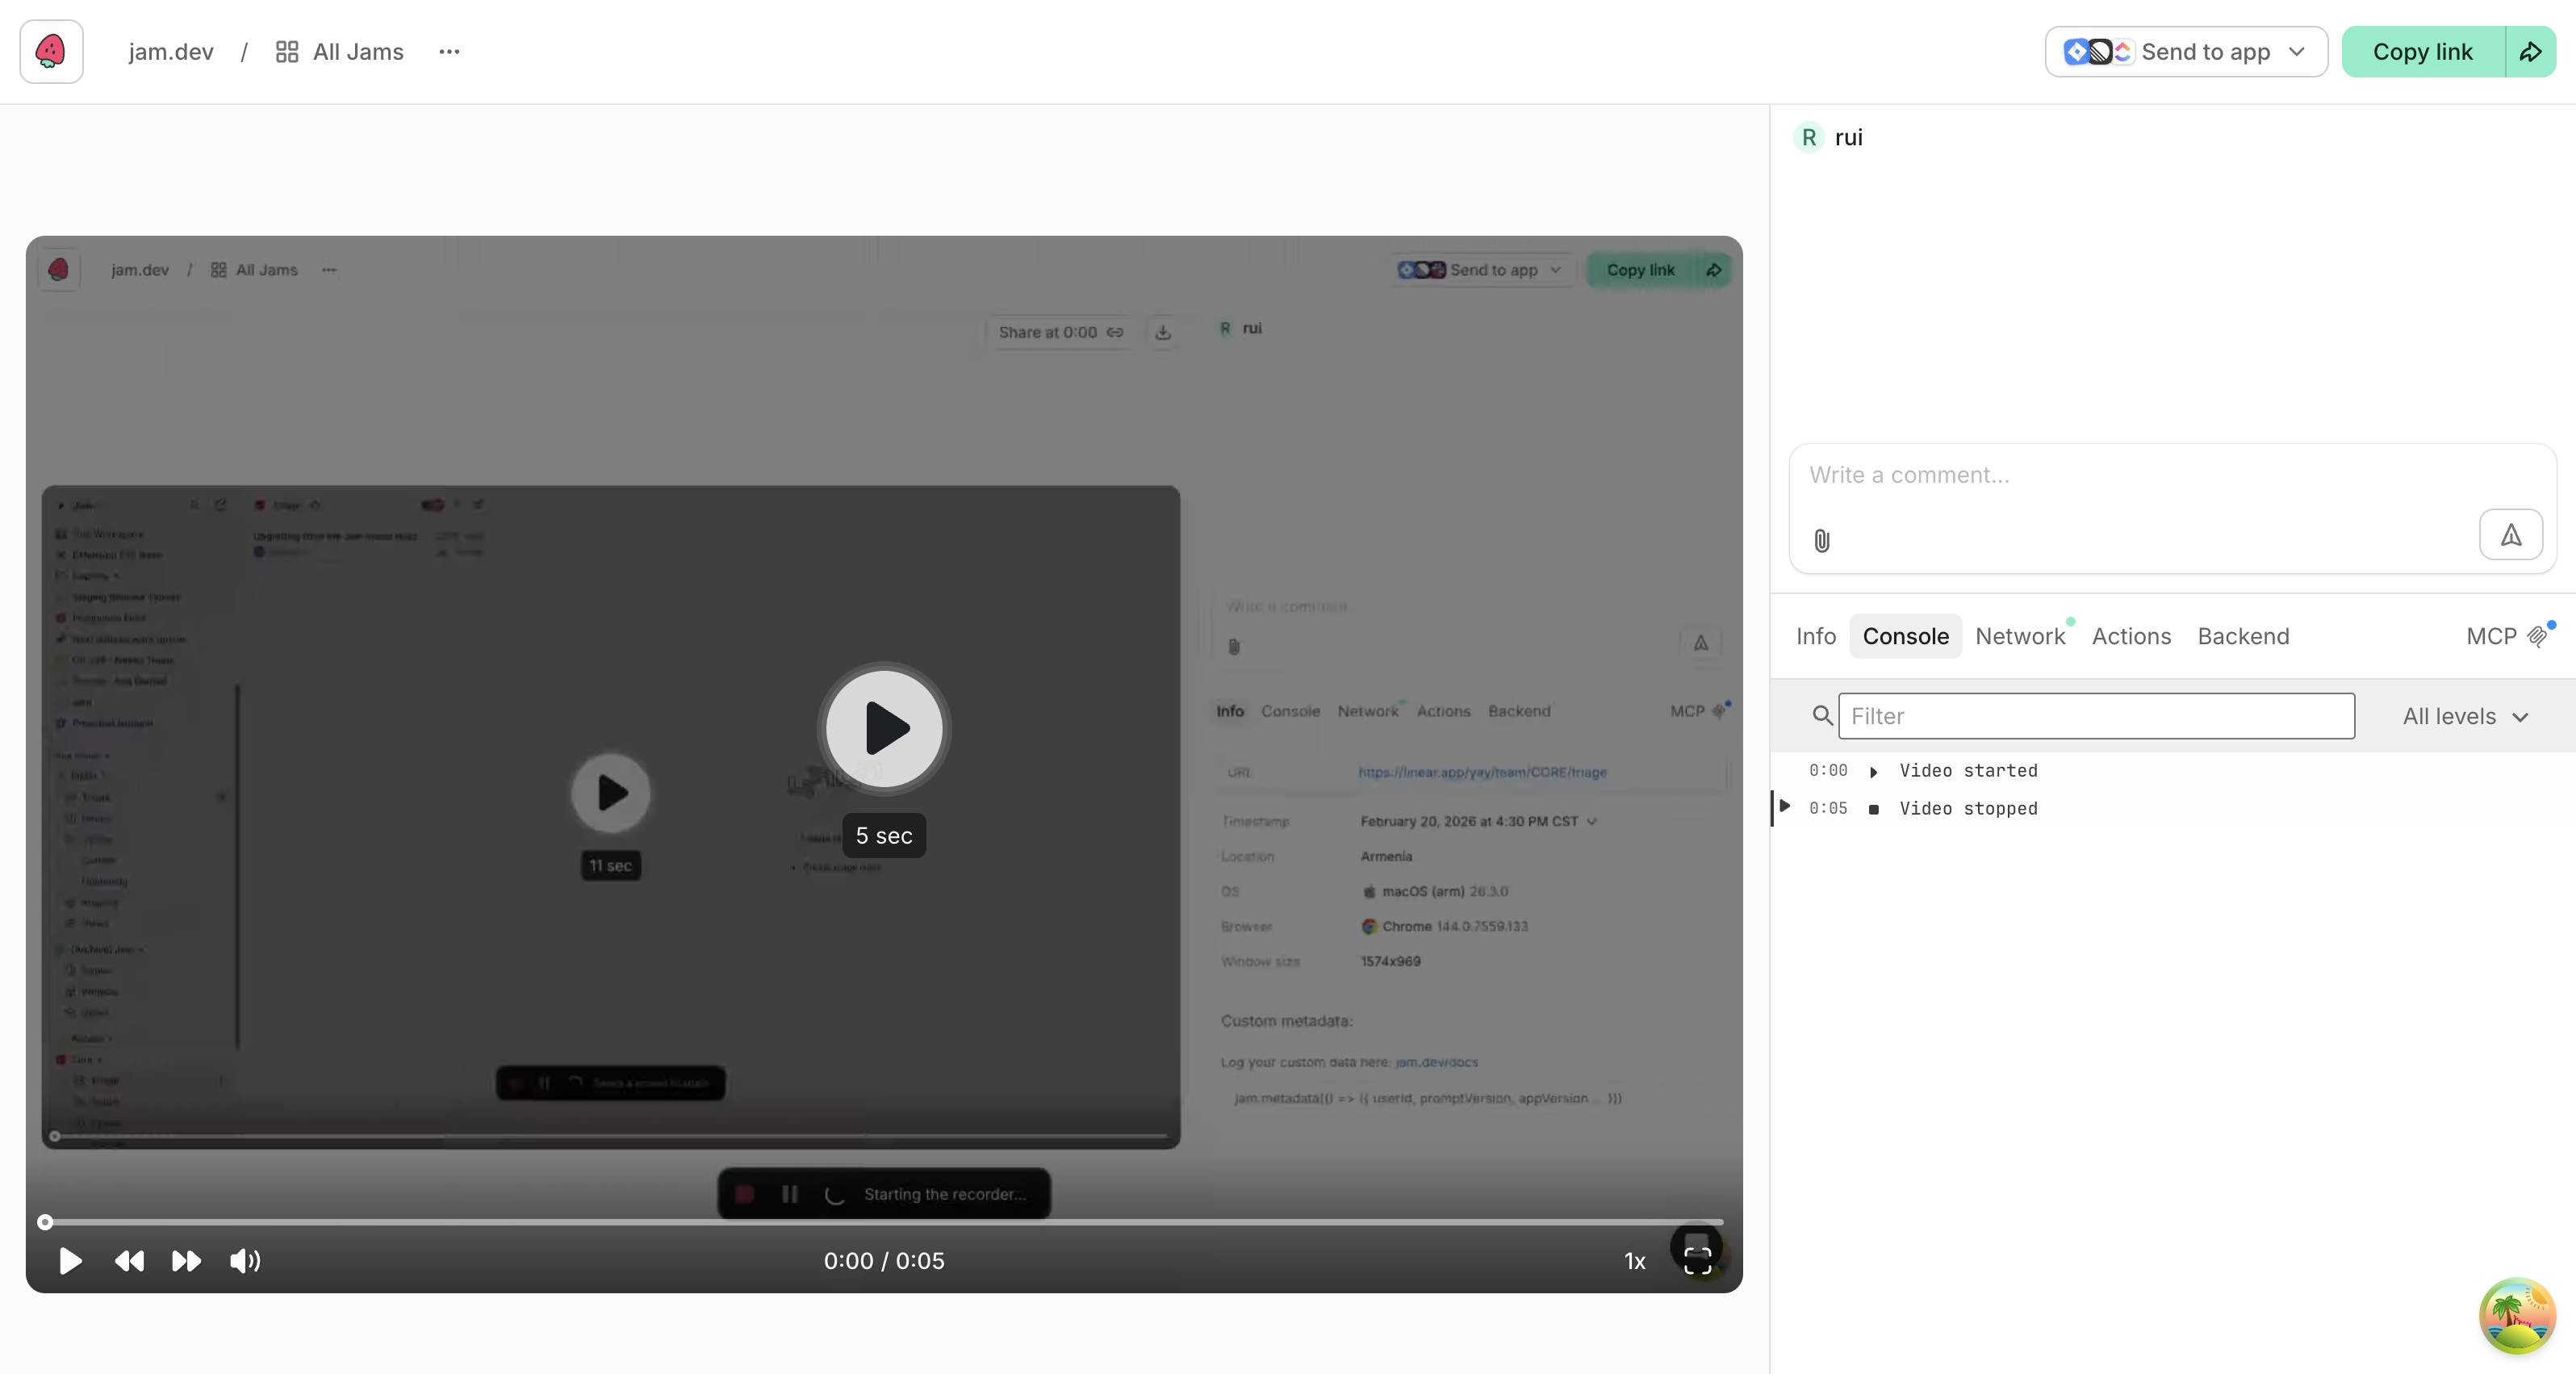
Task: Click the Copy link button
Action: point(2422,52)
